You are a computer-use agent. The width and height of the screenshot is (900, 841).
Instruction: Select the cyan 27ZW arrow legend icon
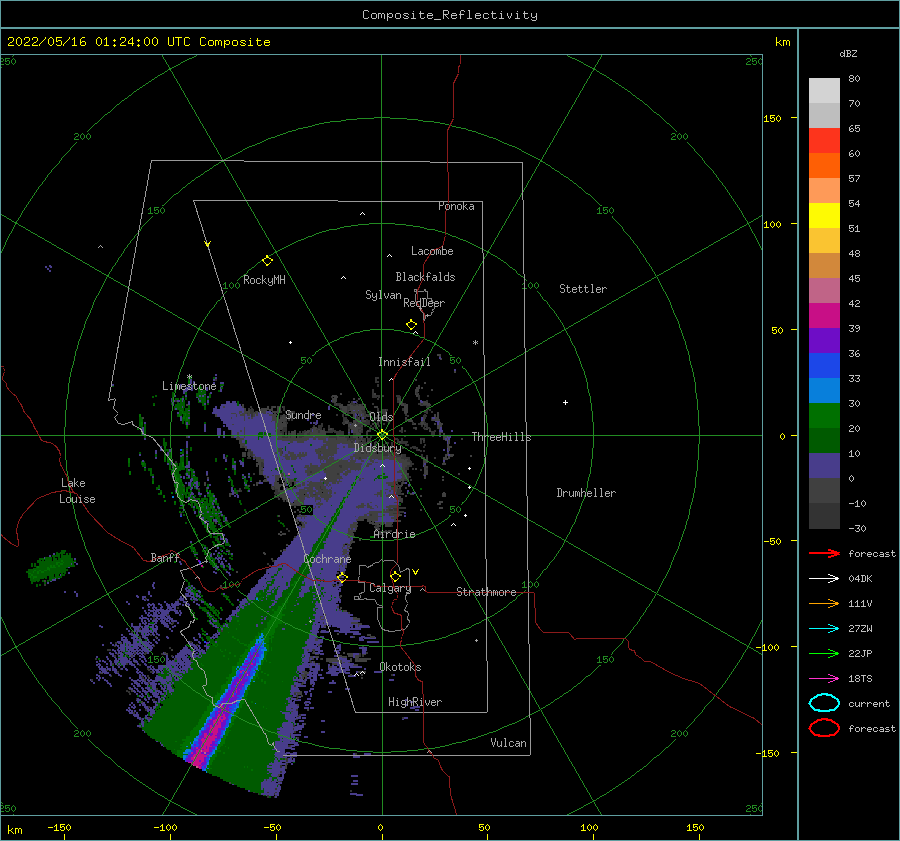coord(824,629)
